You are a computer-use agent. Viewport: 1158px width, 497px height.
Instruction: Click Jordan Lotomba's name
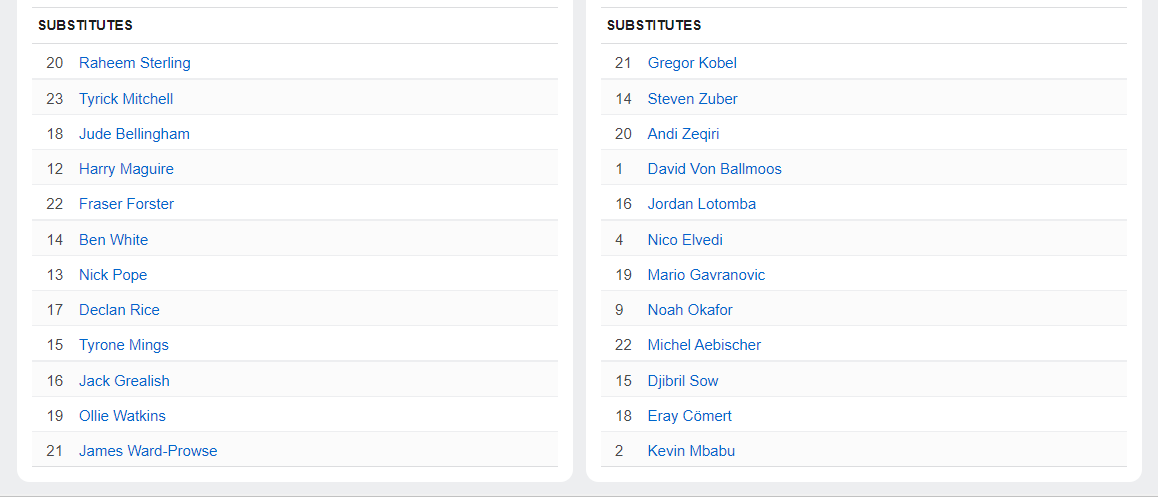tap(701, 204)
